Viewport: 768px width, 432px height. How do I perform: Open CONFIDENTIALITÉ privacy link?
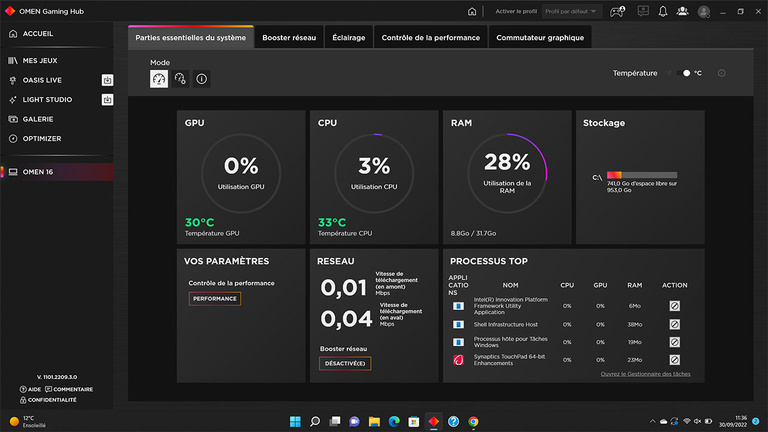pyautogui.click(x=48, y=400)
